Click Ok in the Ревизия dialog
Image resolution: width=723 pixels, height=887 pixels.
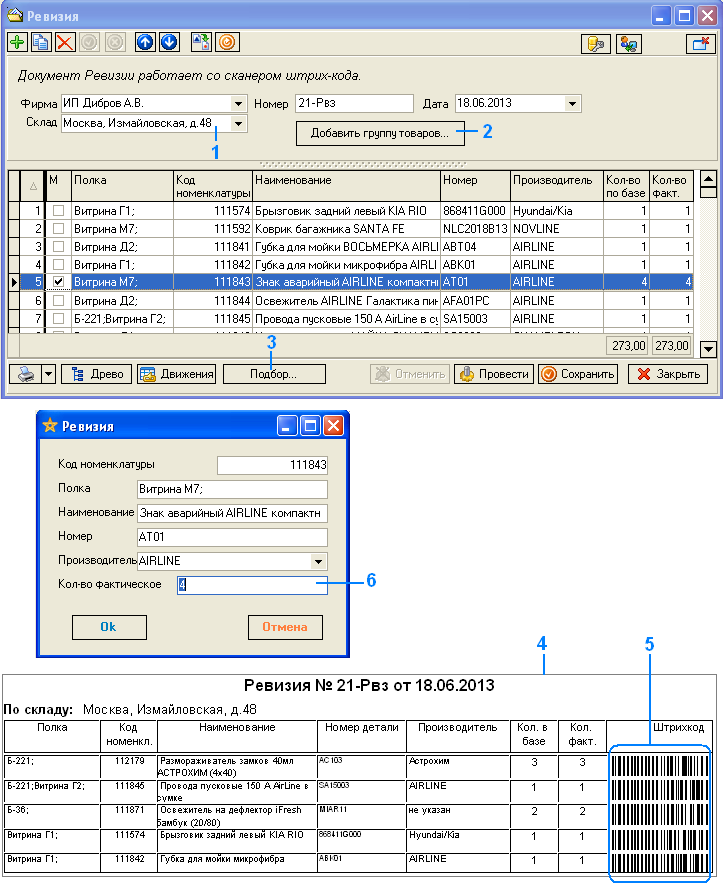109,627
